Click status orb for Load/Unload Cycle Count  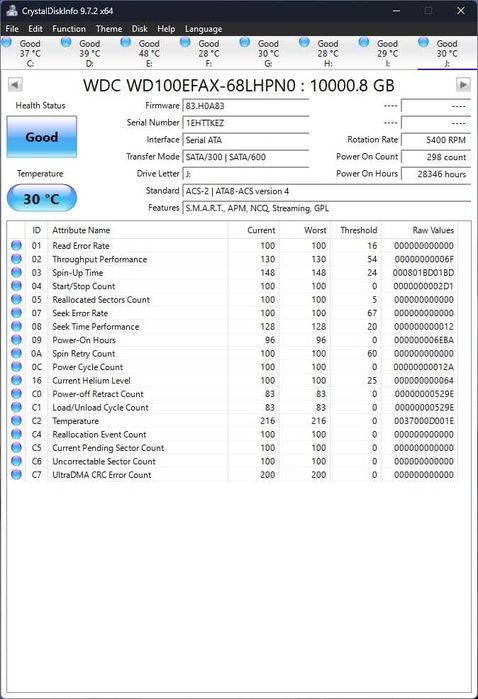click(x=16, y=407)
